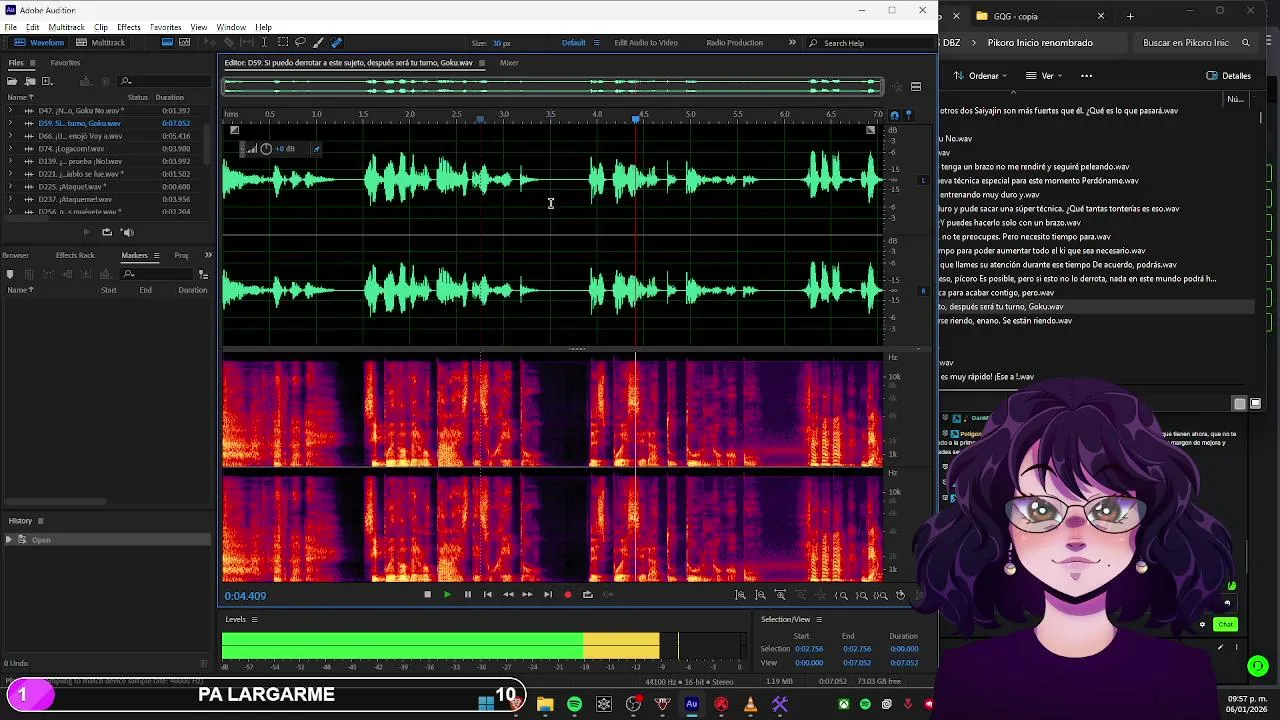Open the Effects menu

pos(129,27)
